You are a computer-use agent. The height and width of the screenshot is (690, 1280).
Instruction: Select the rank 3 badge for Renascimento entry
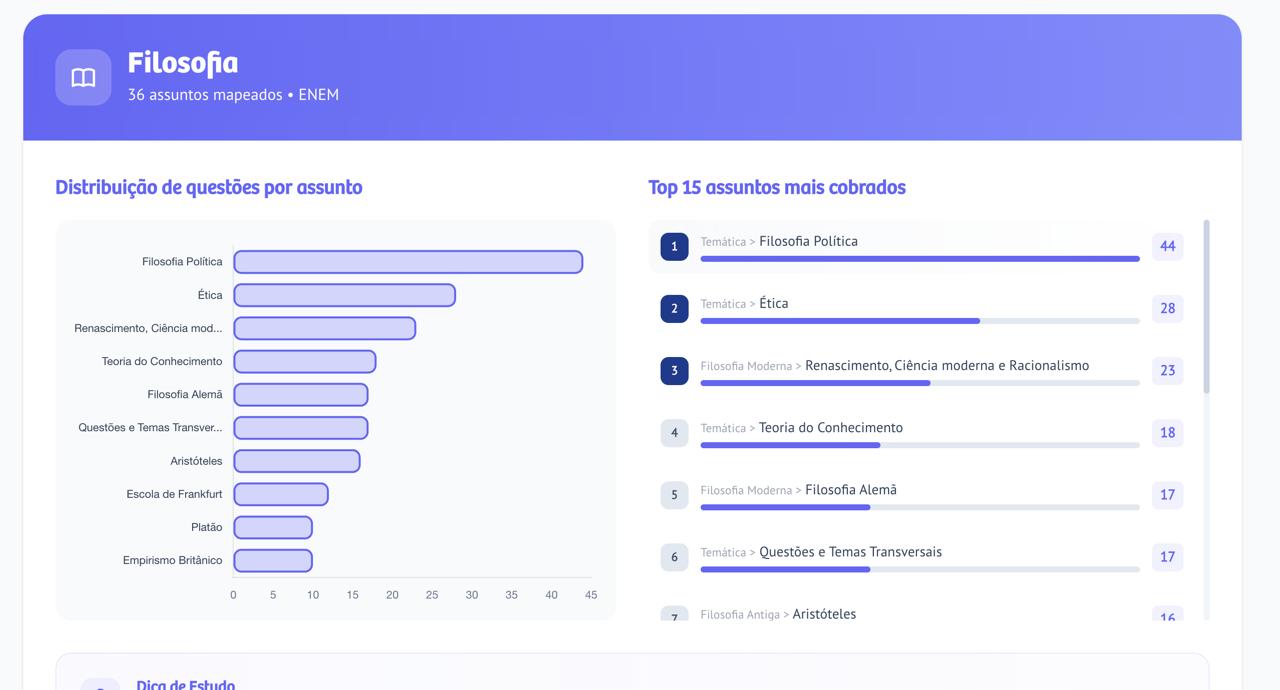(673, 371)
